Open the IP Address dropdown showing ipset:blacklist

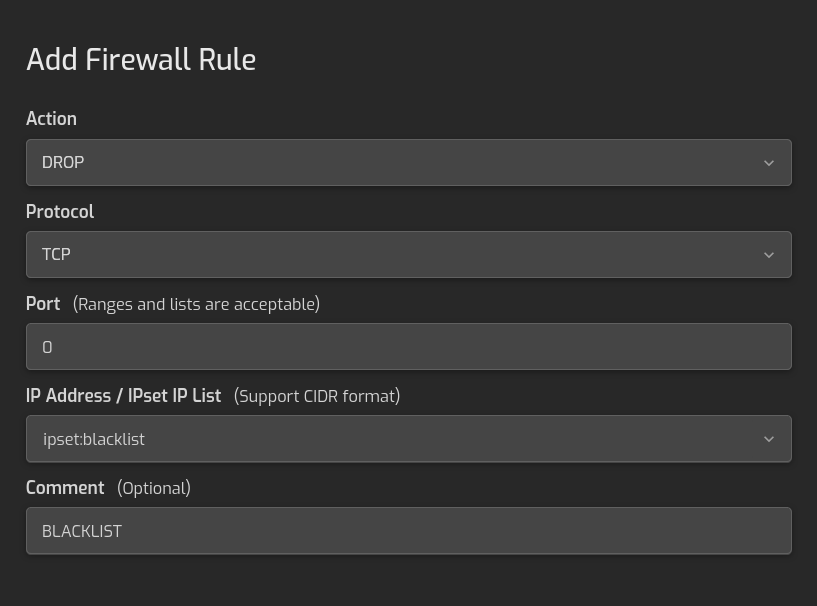[408, 439]
